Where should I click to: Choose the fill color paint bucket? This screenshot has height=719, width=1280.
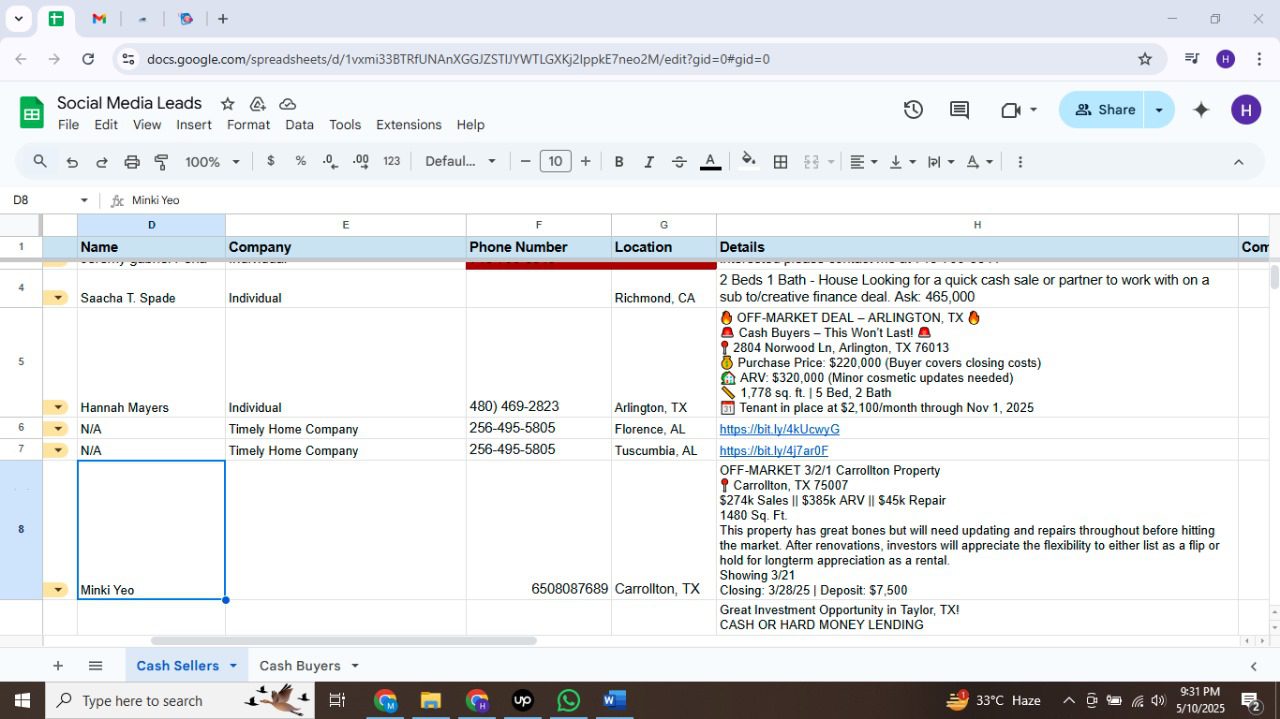[748, 162]
